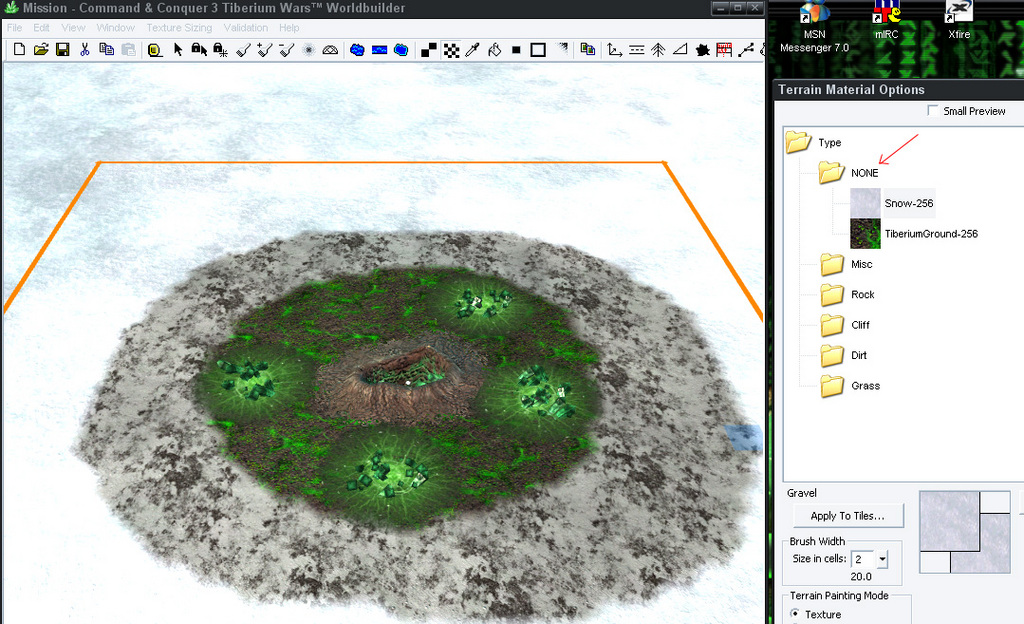Viewport: 1024px width, 624px height.
Task: Select the brush with minus sign tool
Action: pyautogui.click(x=287, y=50)
